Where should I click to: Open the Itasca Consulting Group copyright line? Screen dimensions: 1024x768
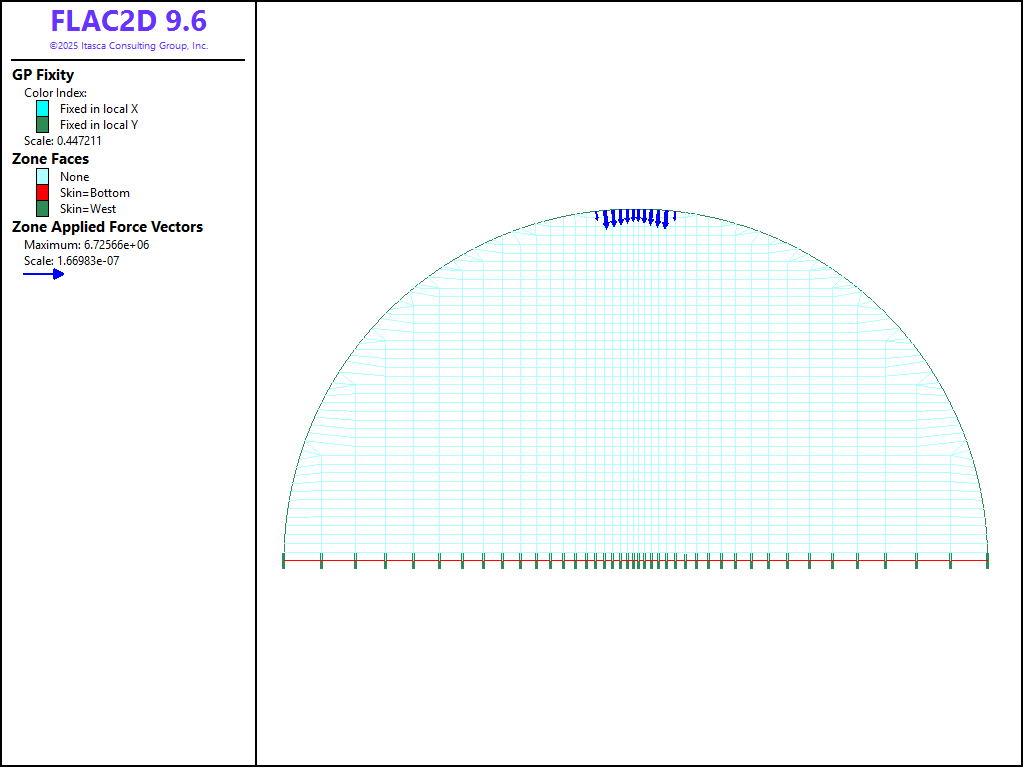(128, 46)
